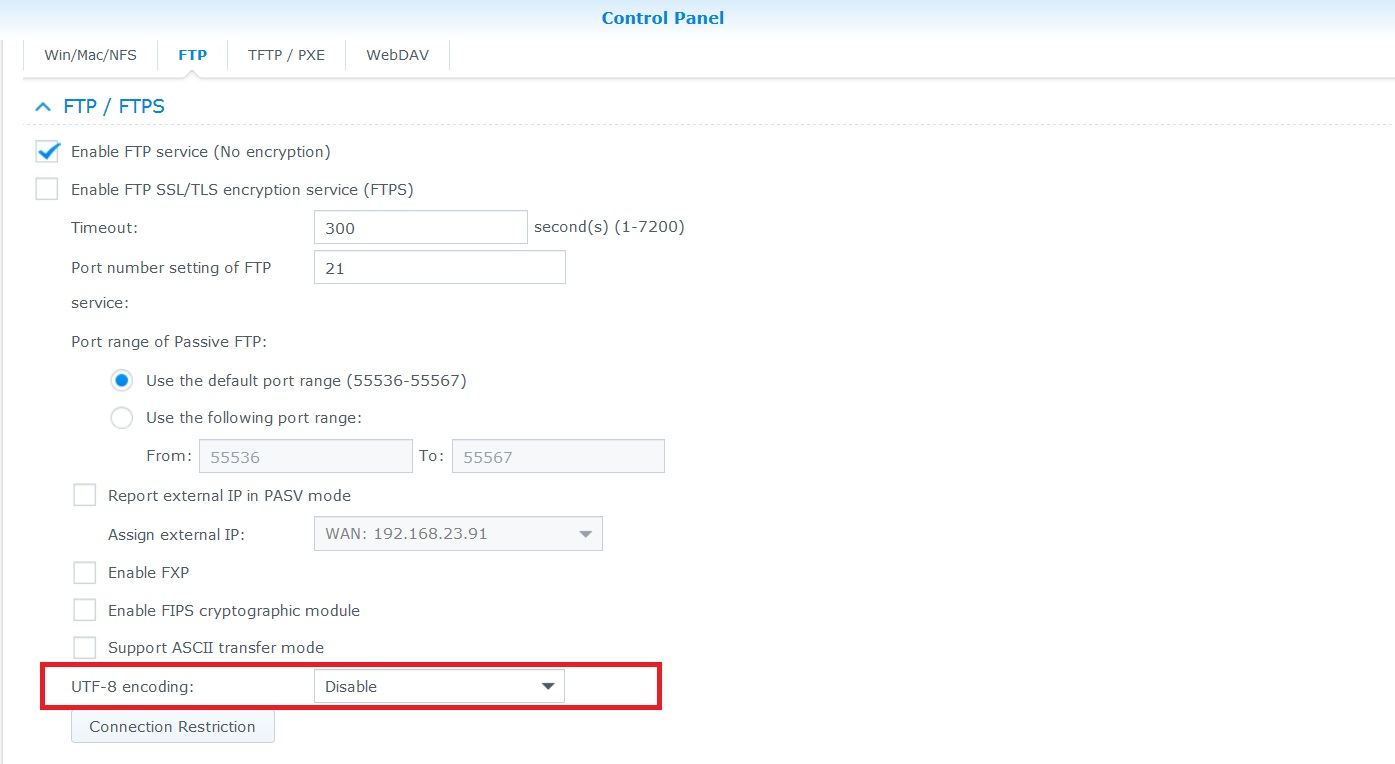Click the Control Panel title
The image size is (1395, 764).
pos(662,17)
